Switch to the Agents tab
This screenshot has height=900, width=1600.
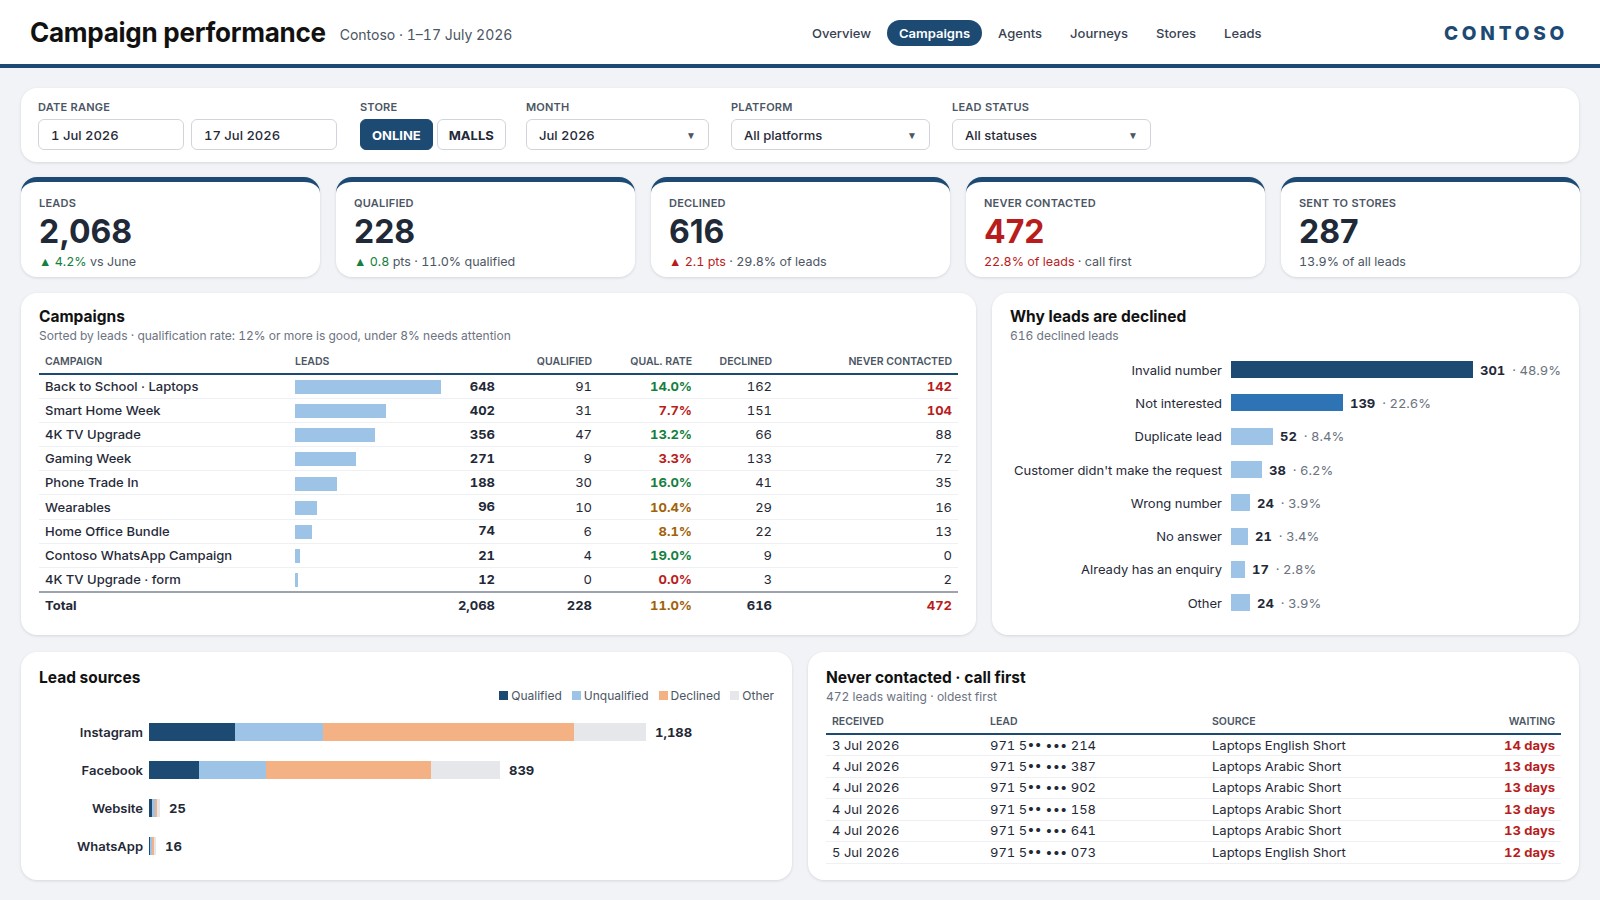1019,33
